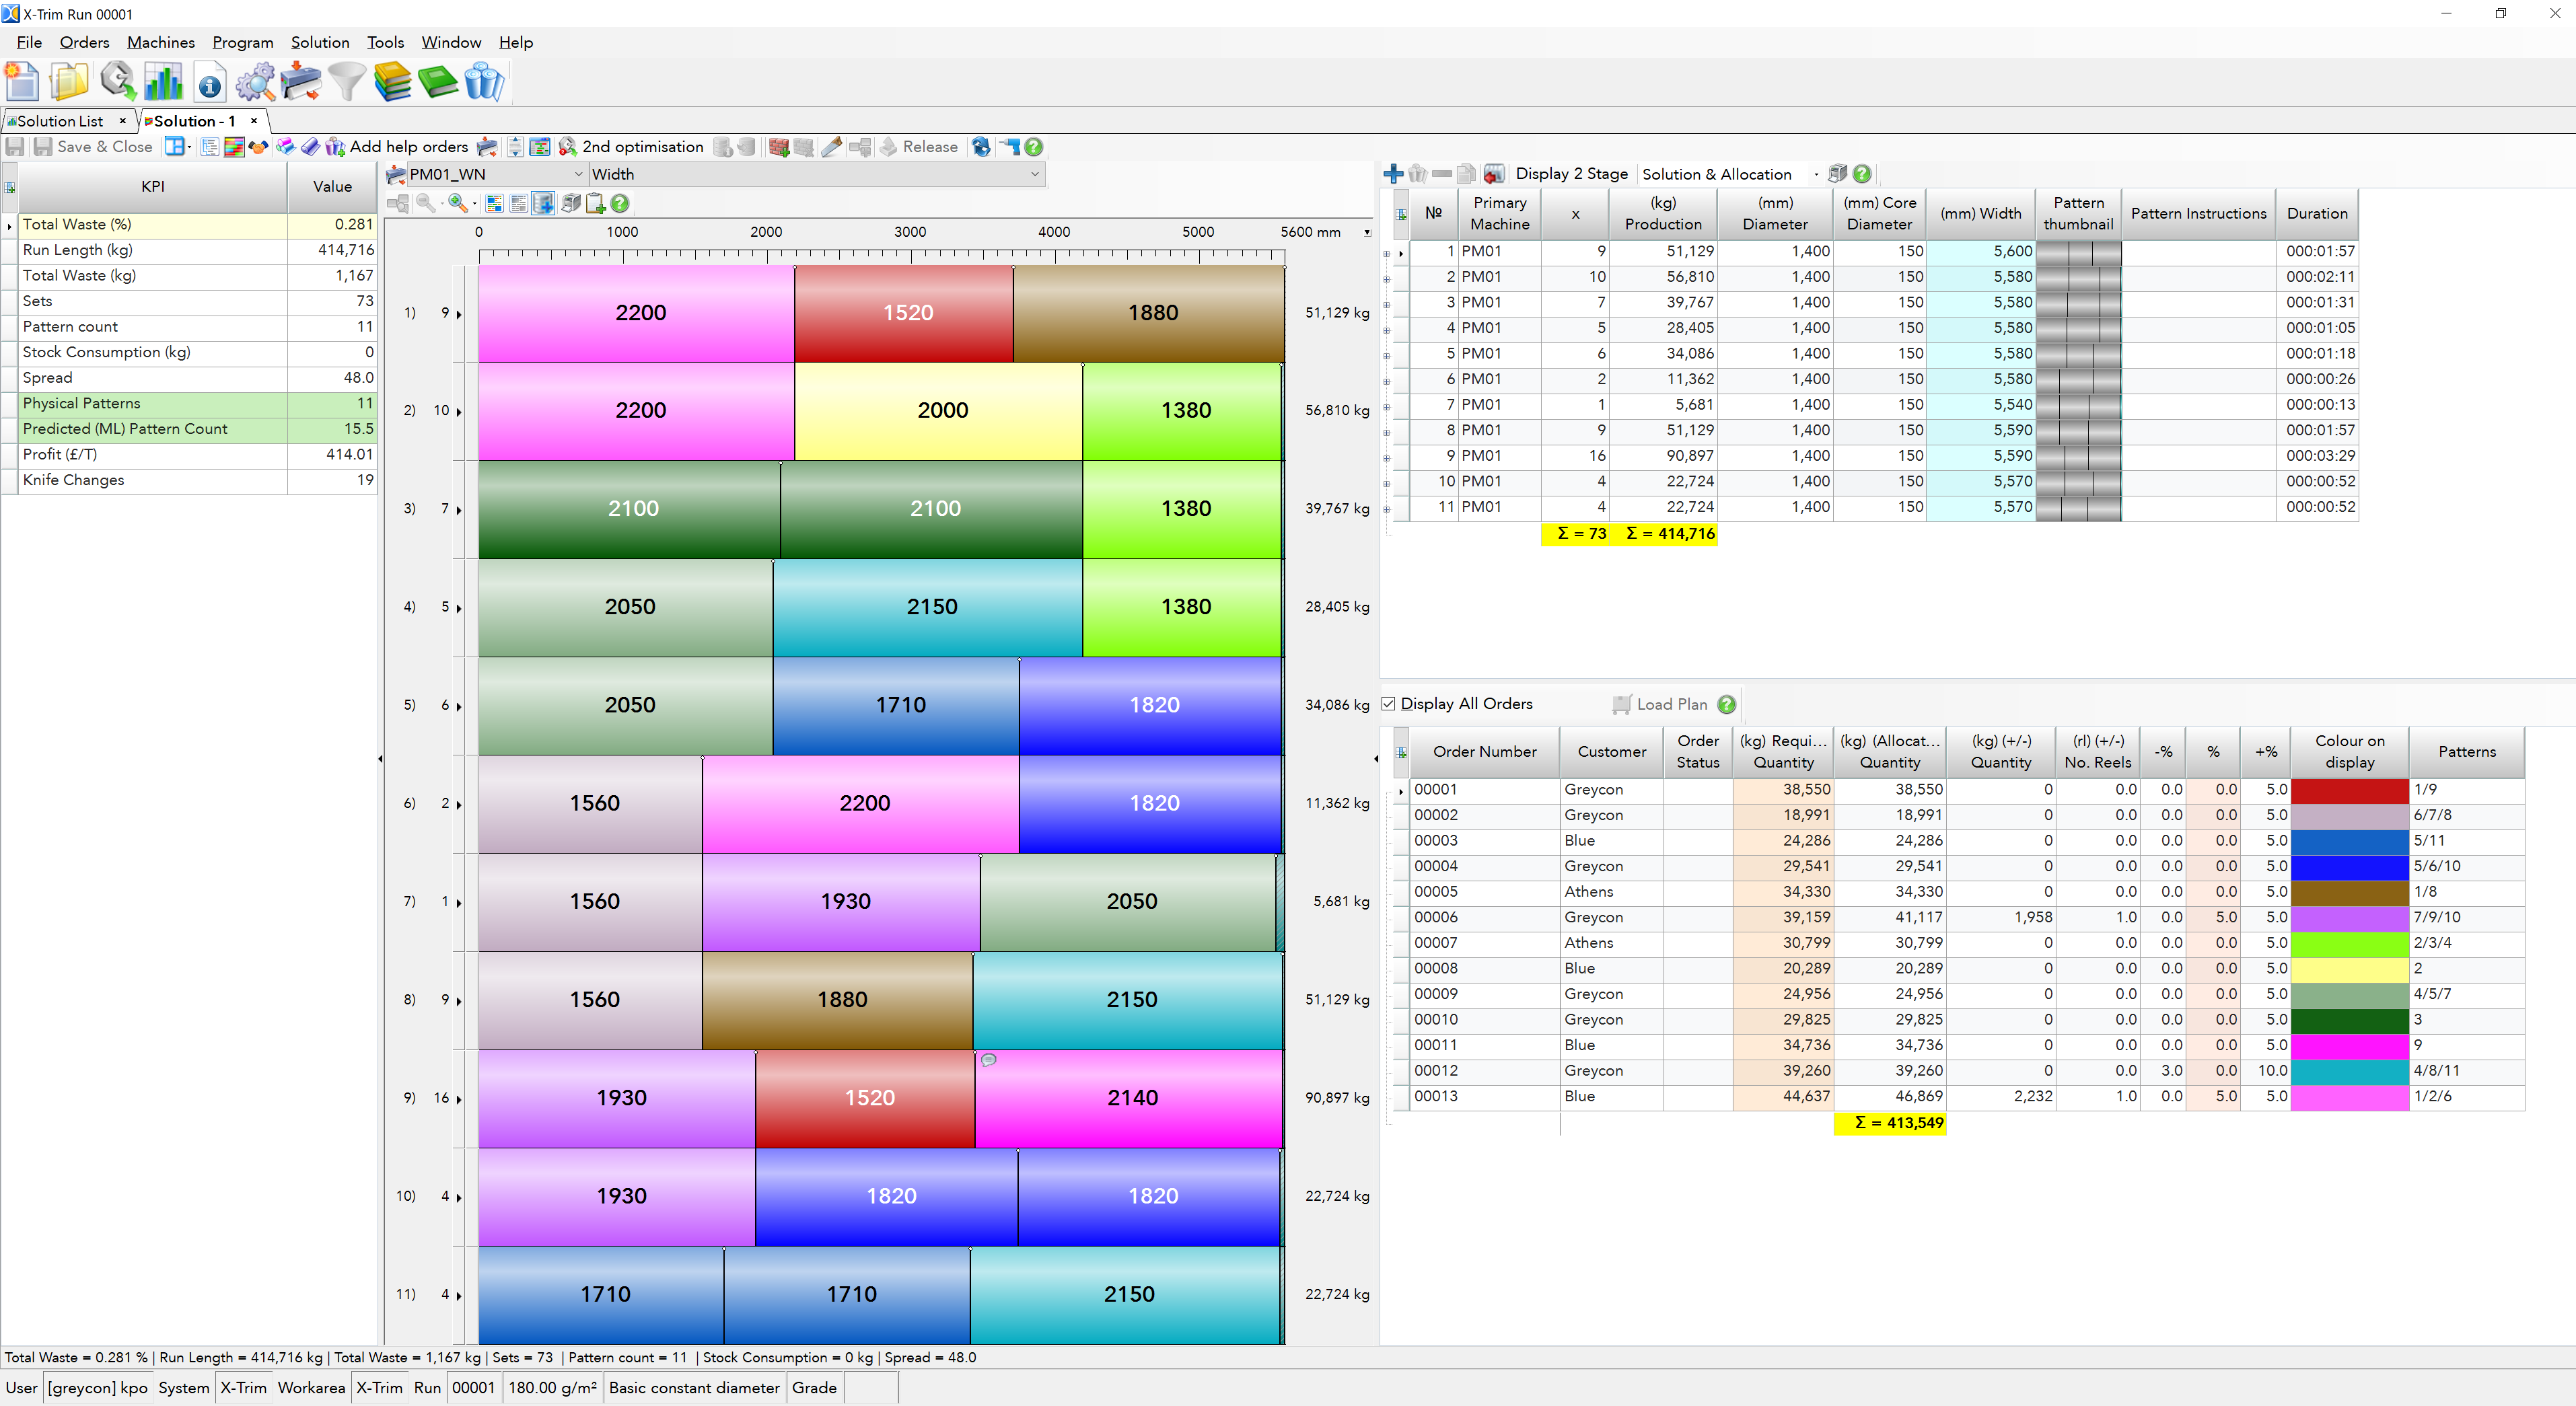
Task: Click the Save & Close button
Action: pos(93,147)
